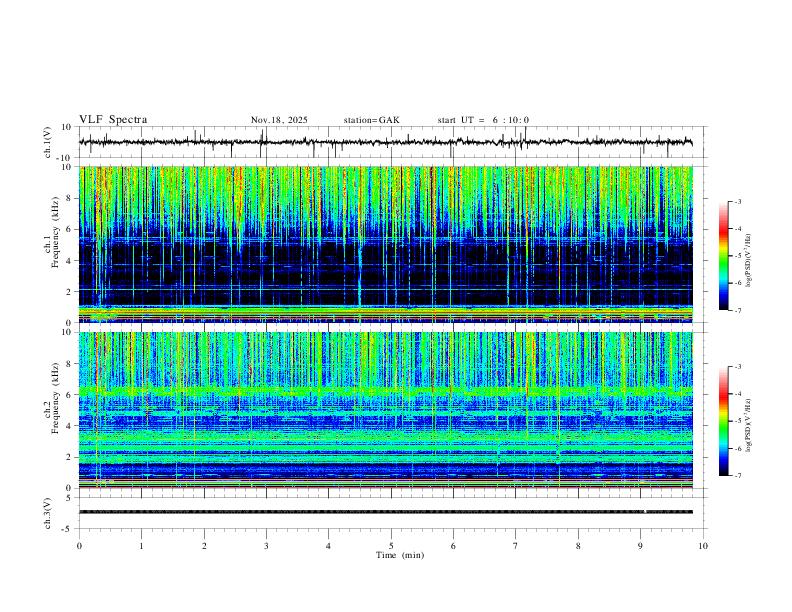The image size is (792, 612).
Task: Click the time axis tick label '4'
Action: pyautogui.click(x=328, y=546)
